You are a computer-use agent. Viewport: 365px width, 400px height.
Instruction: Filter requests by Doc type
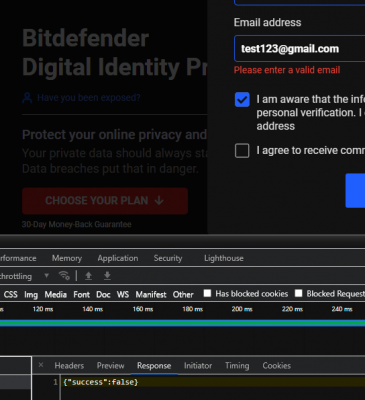coord(103,295)
